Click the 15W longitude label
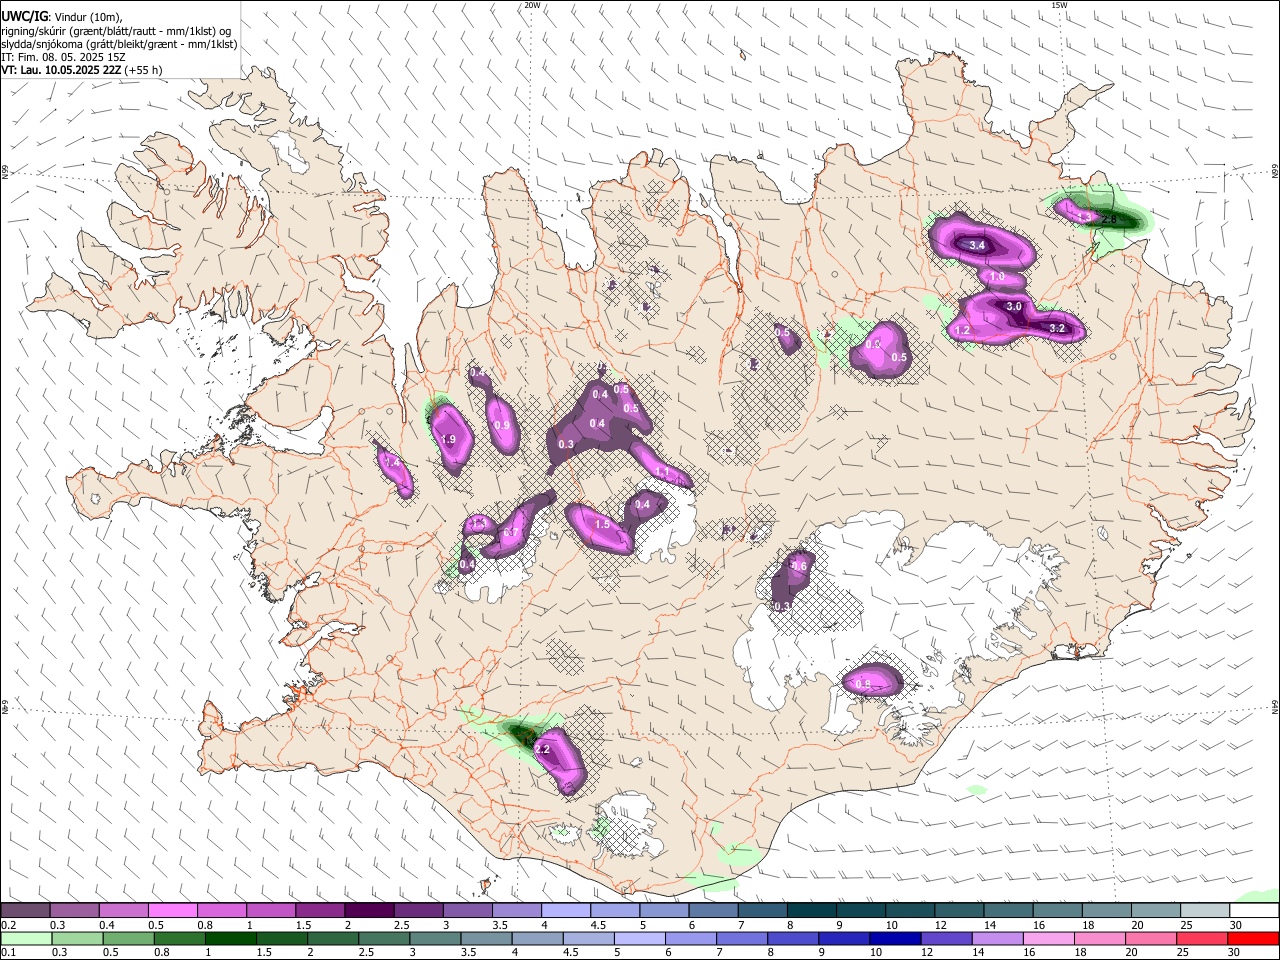Viewport: 1280px width, 960px height. (1059, 5)
